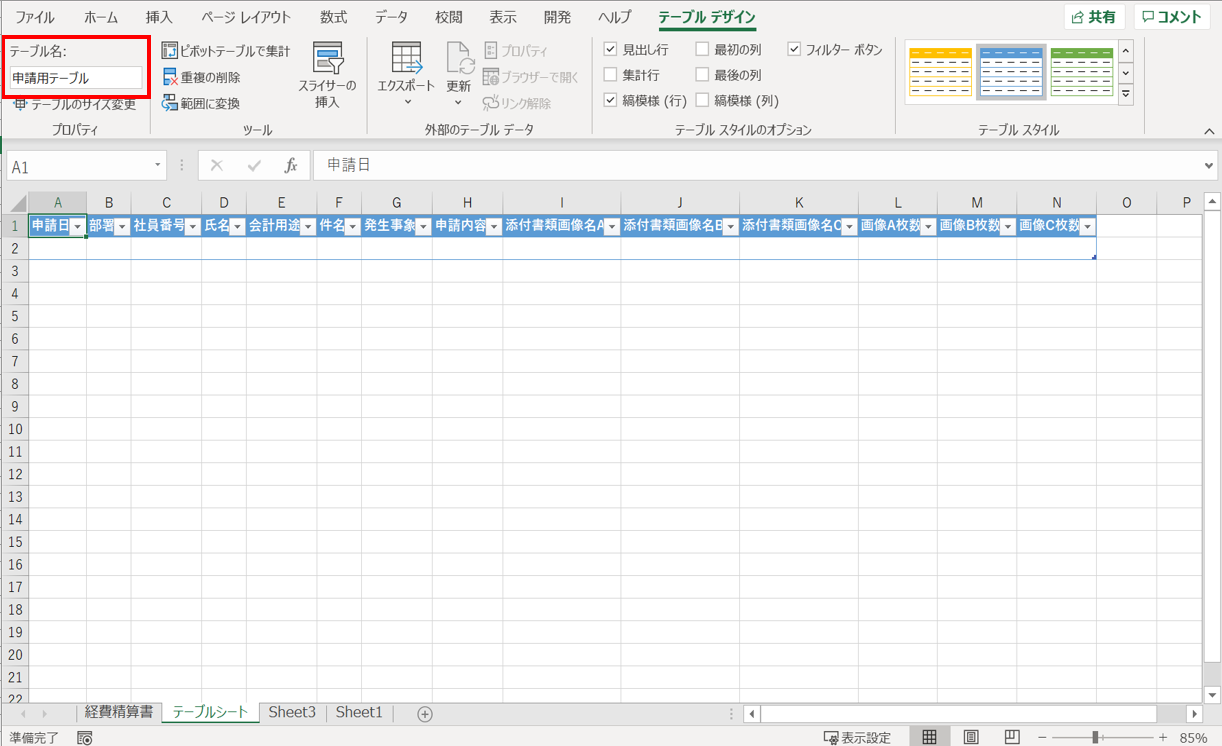Open the 部署 column filter dropdown
Screen dimensions: 1222x746
[122, 227]
